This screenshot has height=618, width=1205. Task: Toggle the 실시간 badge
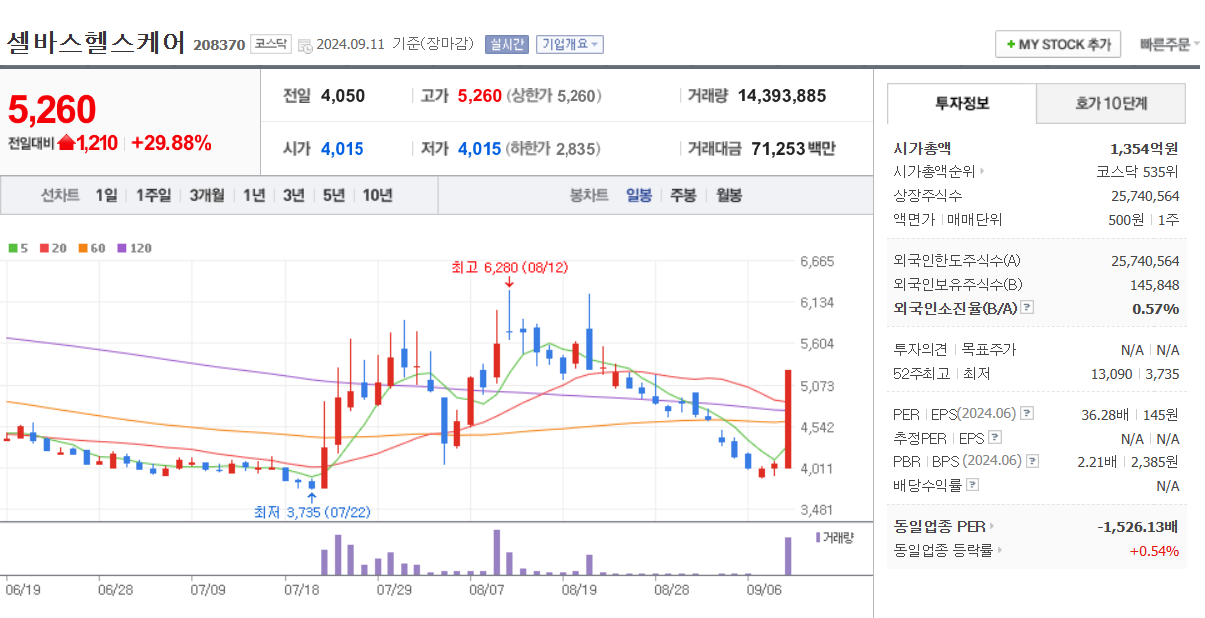[506, 45]
